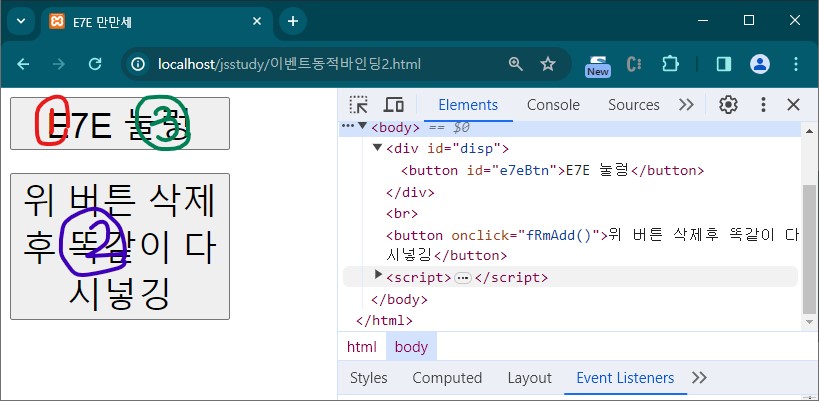Image resolution: width=819 pixels, height=401 pixels.
Task: Select the br element line
Action: [x=402, y=214]
